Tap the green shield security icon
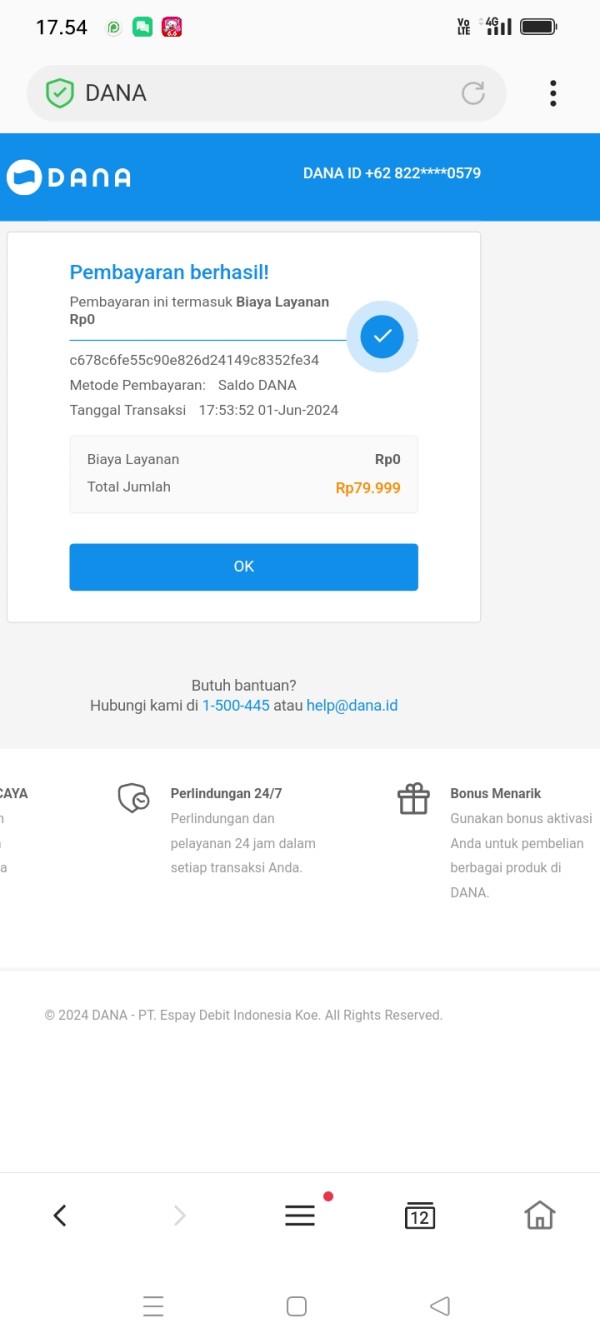 tap(61, 93)
